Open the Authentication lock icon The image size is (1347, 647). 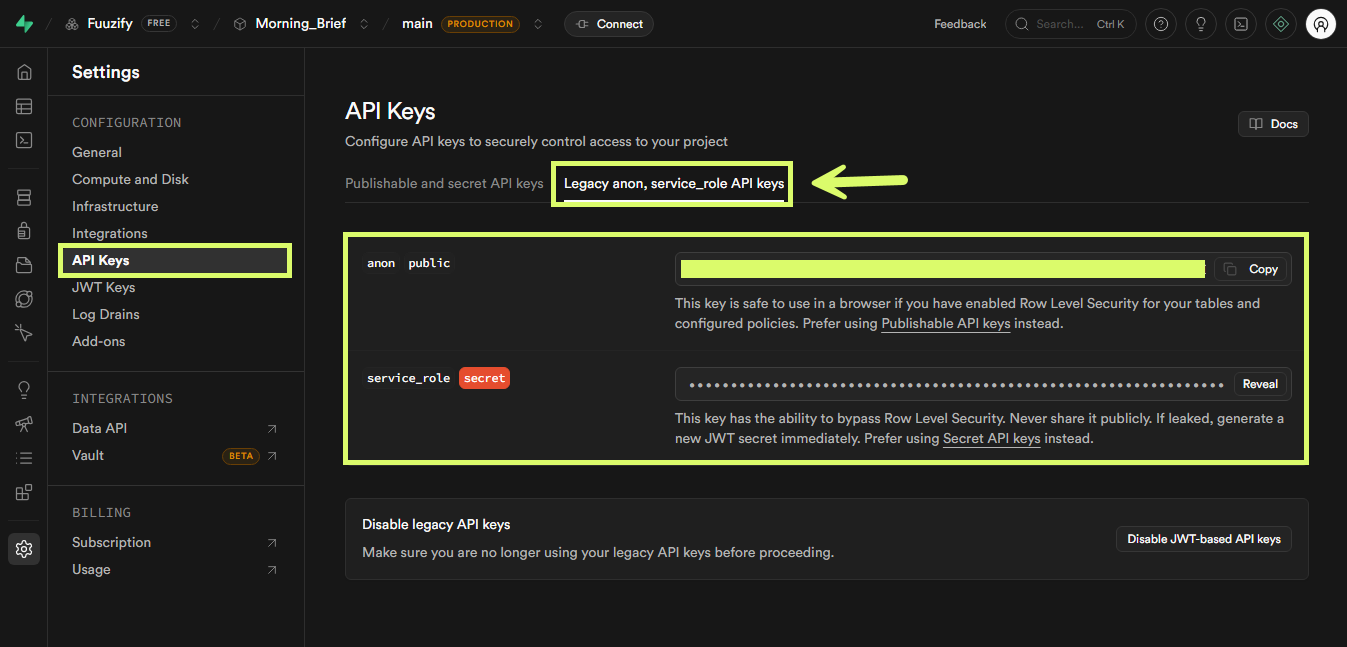[24, 231]
